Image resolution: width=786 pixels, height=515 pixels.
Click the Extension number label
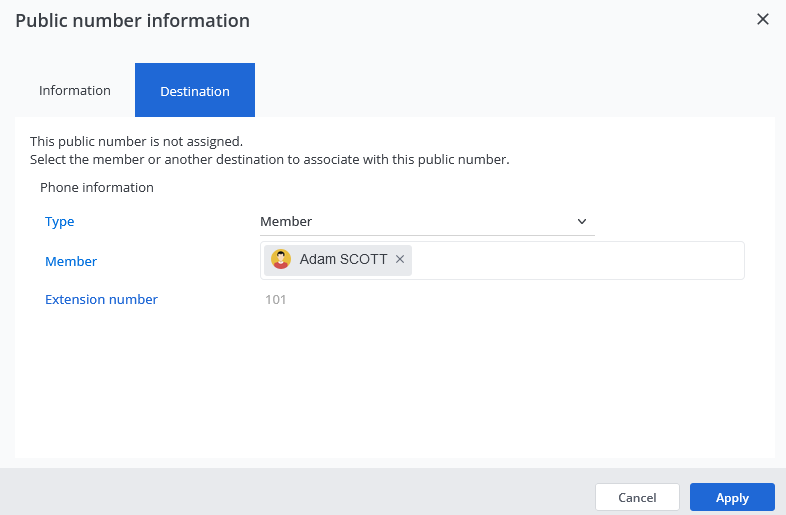(101, 299)
